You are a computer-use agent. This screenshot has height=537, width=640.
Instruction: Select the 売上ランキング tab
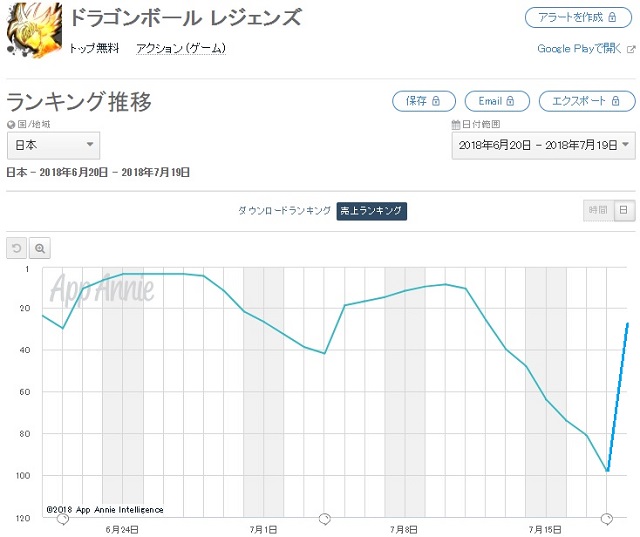[x=371, y=211]
